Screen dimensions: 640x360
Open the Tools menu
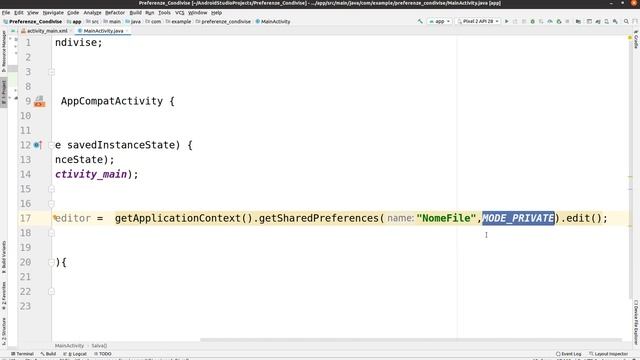pyautogui.click(x=164, y=13)
